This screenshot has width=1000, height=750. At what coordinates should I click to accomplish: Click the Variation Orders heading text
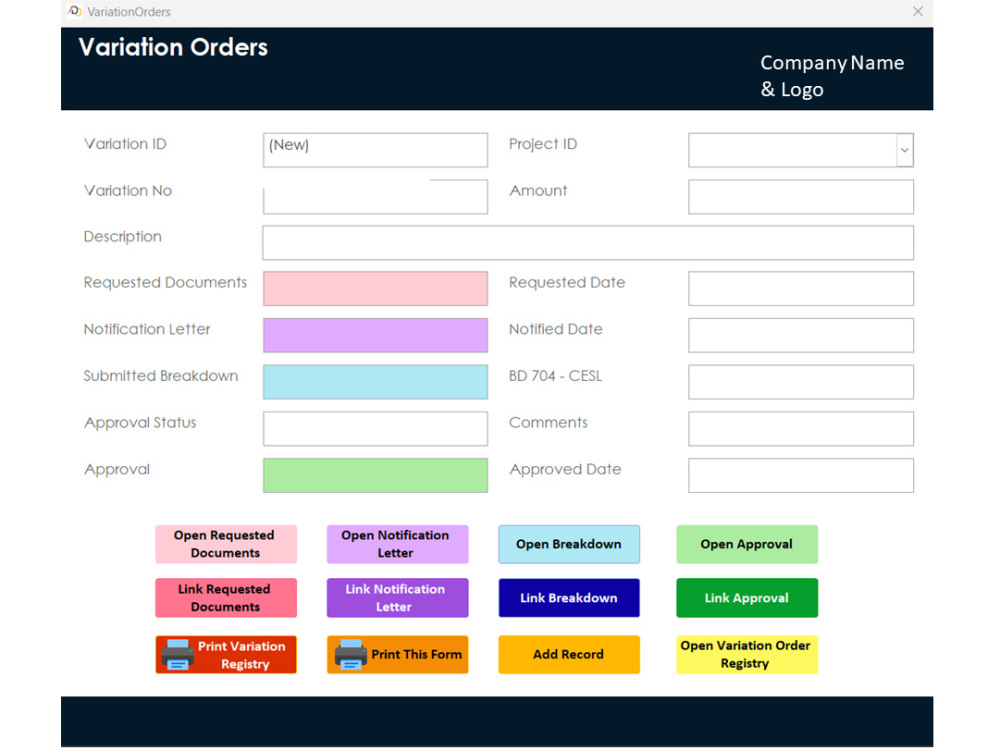pyautogui.click(x=173, y=47)
